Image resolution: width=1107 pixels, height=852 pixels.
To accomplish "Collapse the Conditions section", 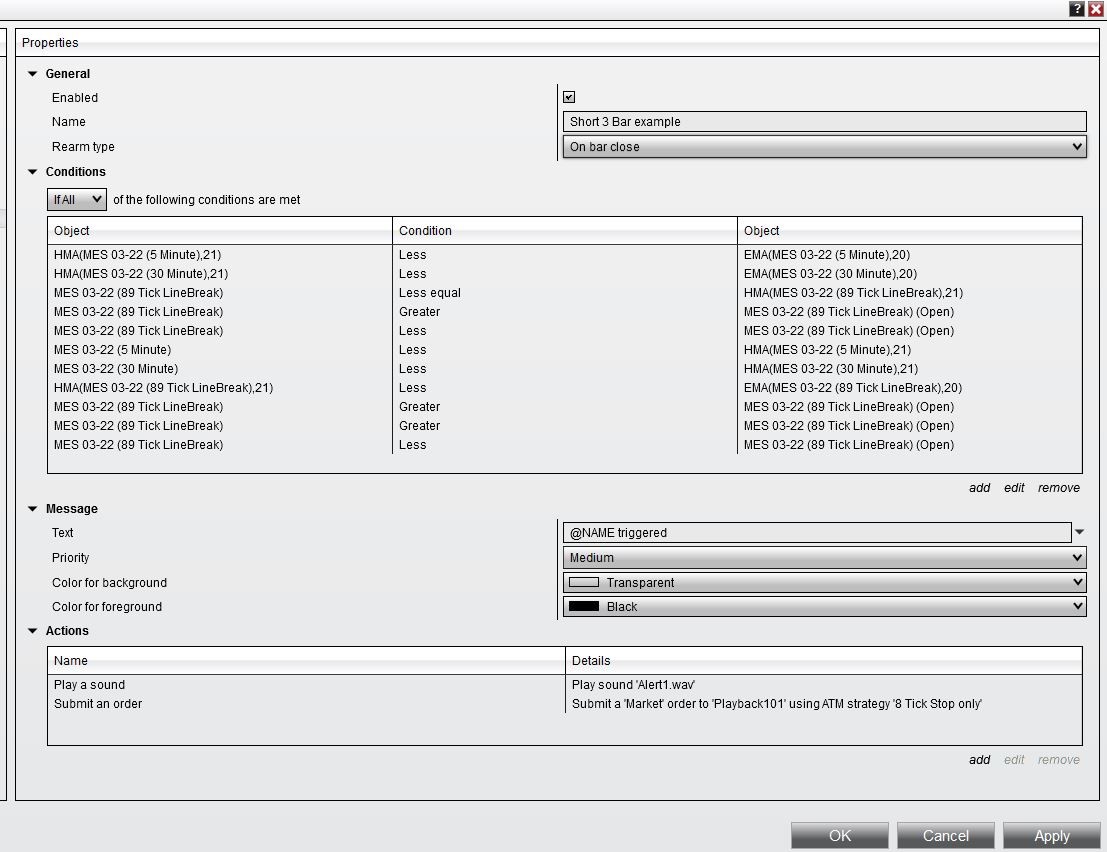I will [x=32, y=172].
